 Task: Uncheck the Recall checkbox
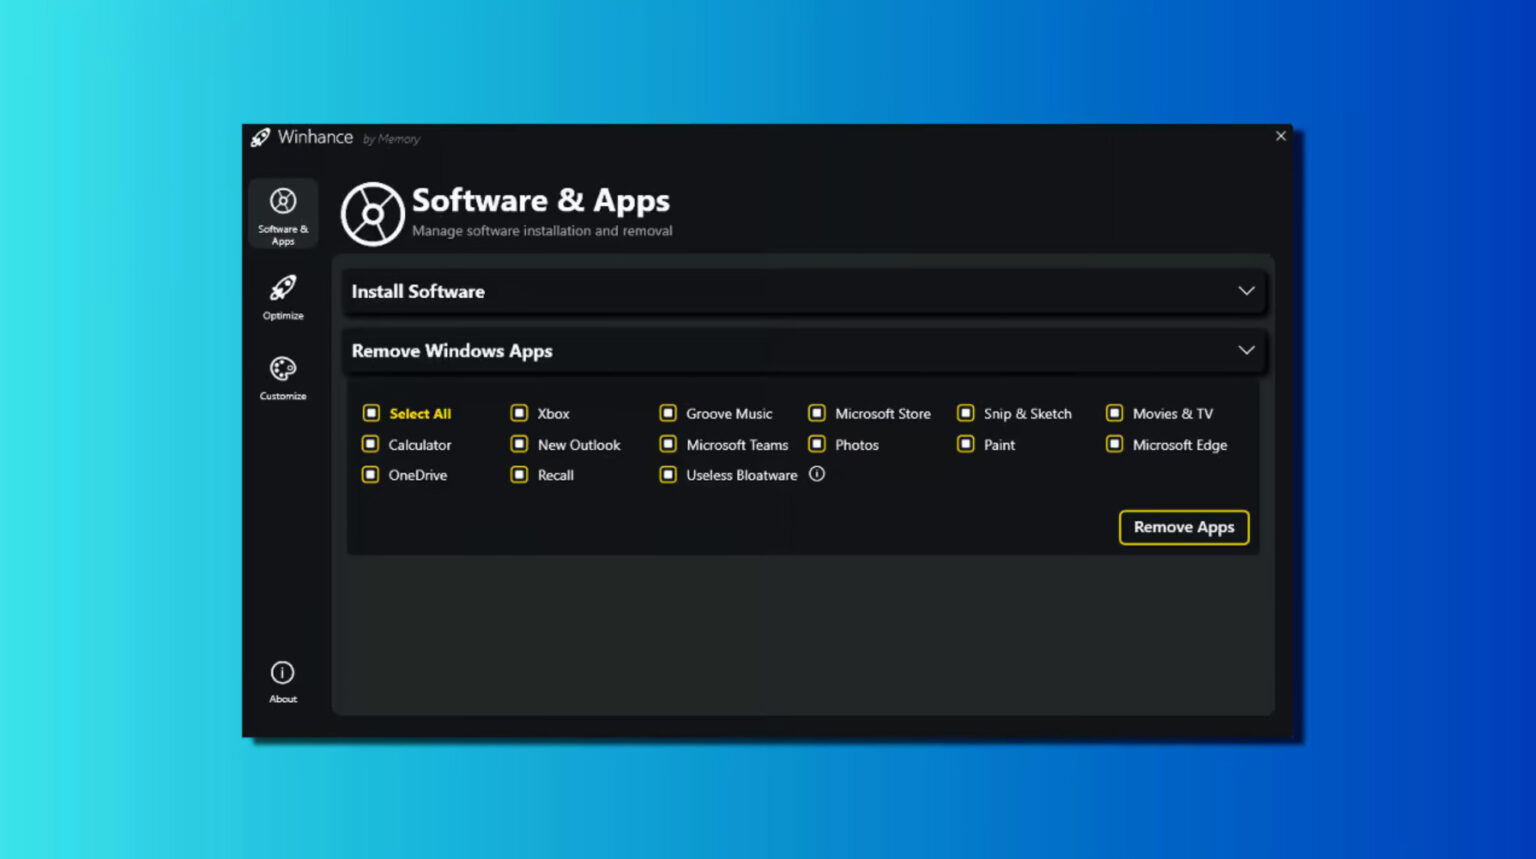519,475
